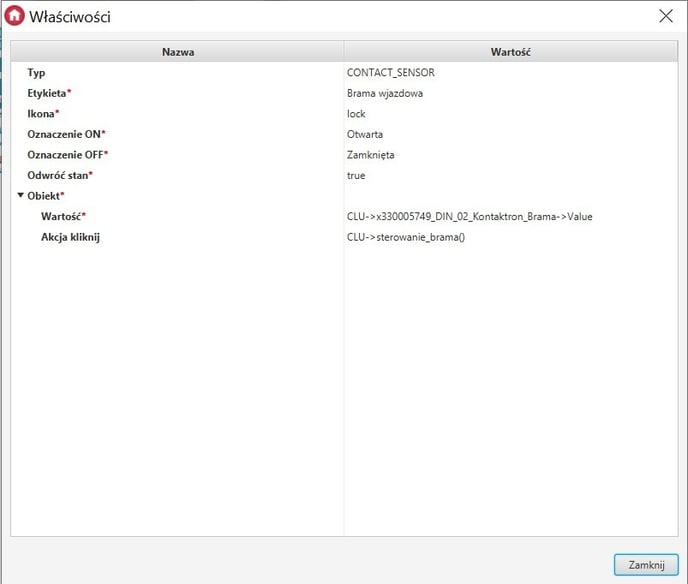The width and height of the screenshot is (688, 584).
Task: Select the Typ property row
Action: (x=36, y=73)
